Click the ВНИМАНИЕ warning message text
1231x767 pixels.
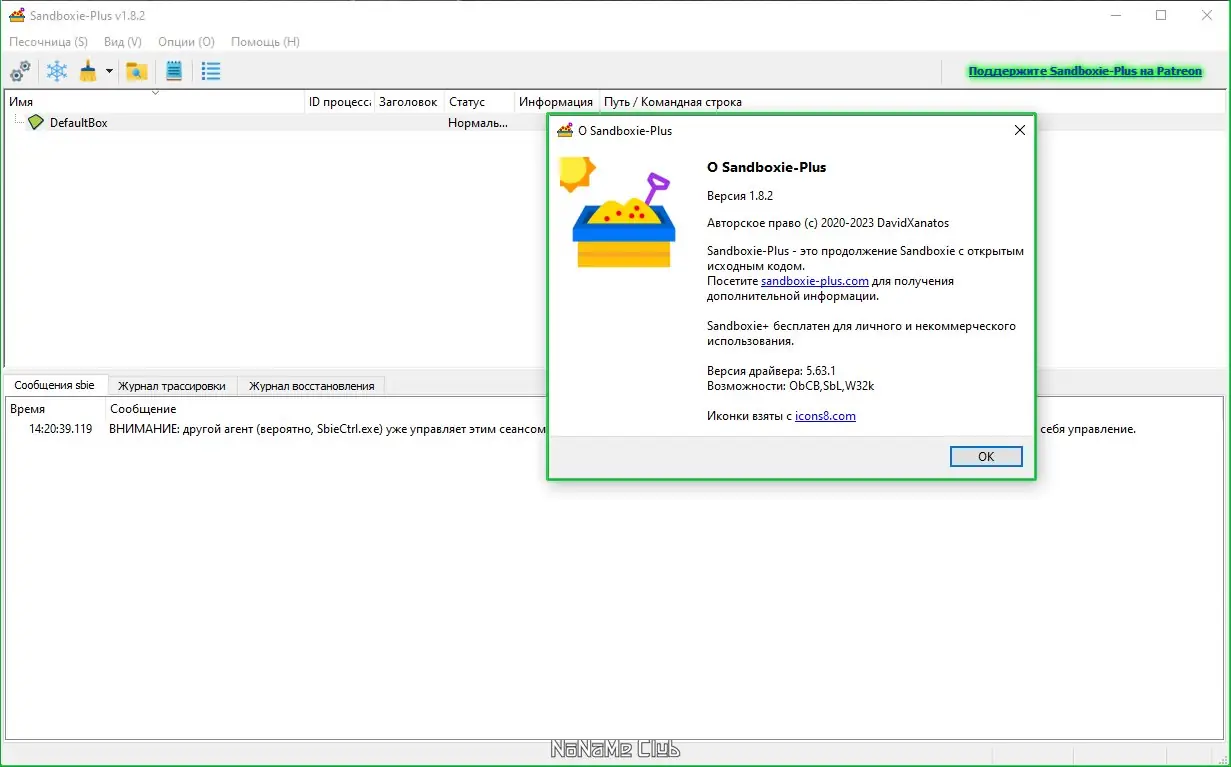pyautogui.click(x=328, y=429)
